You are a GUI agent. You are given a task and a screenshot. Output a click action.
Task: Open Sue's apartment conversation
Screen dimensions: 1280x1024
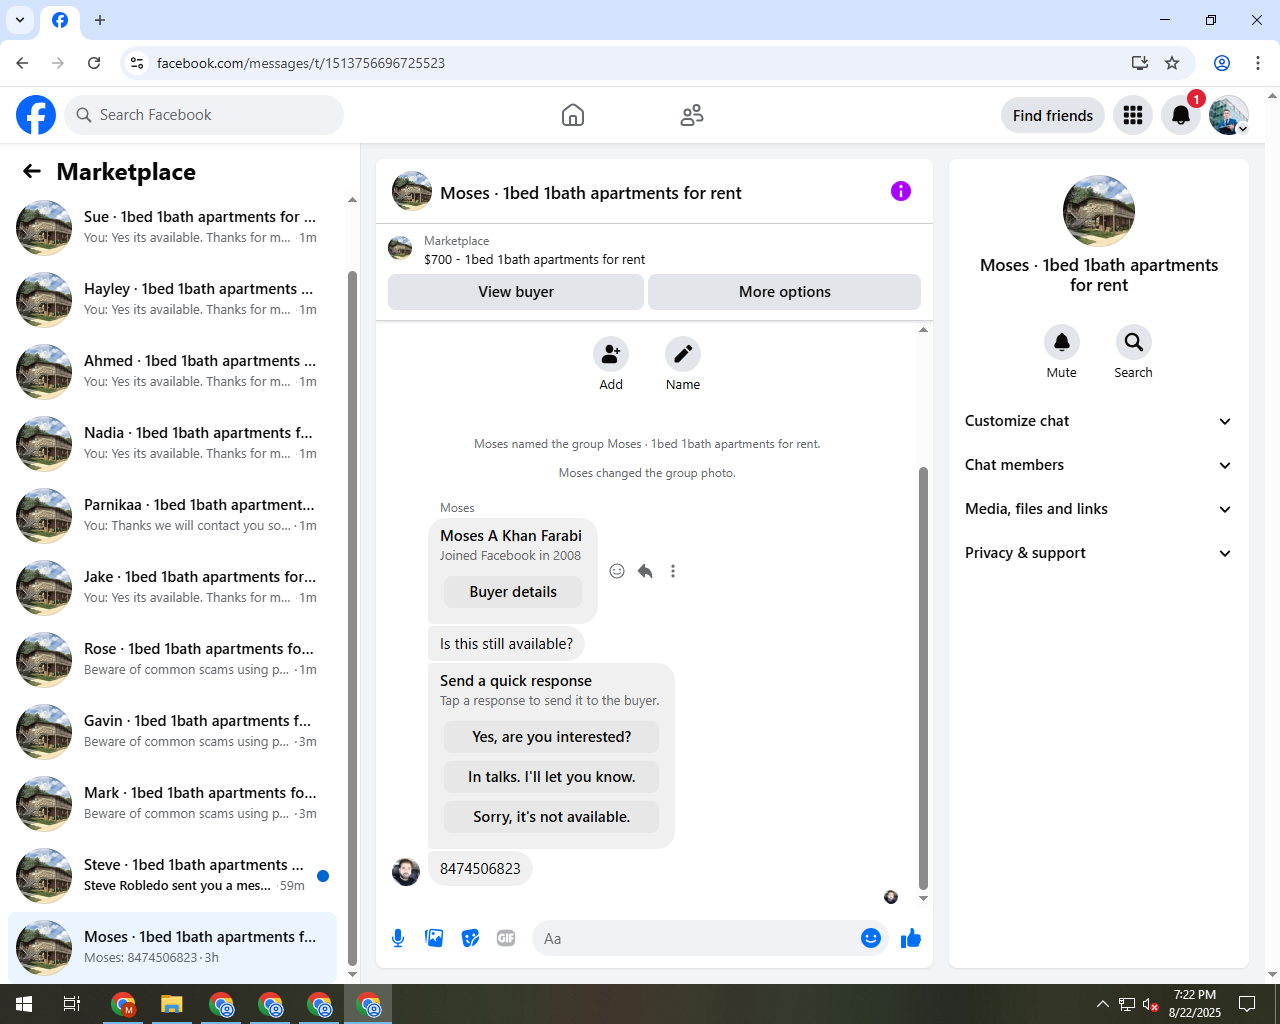click(x=172, y=227)
